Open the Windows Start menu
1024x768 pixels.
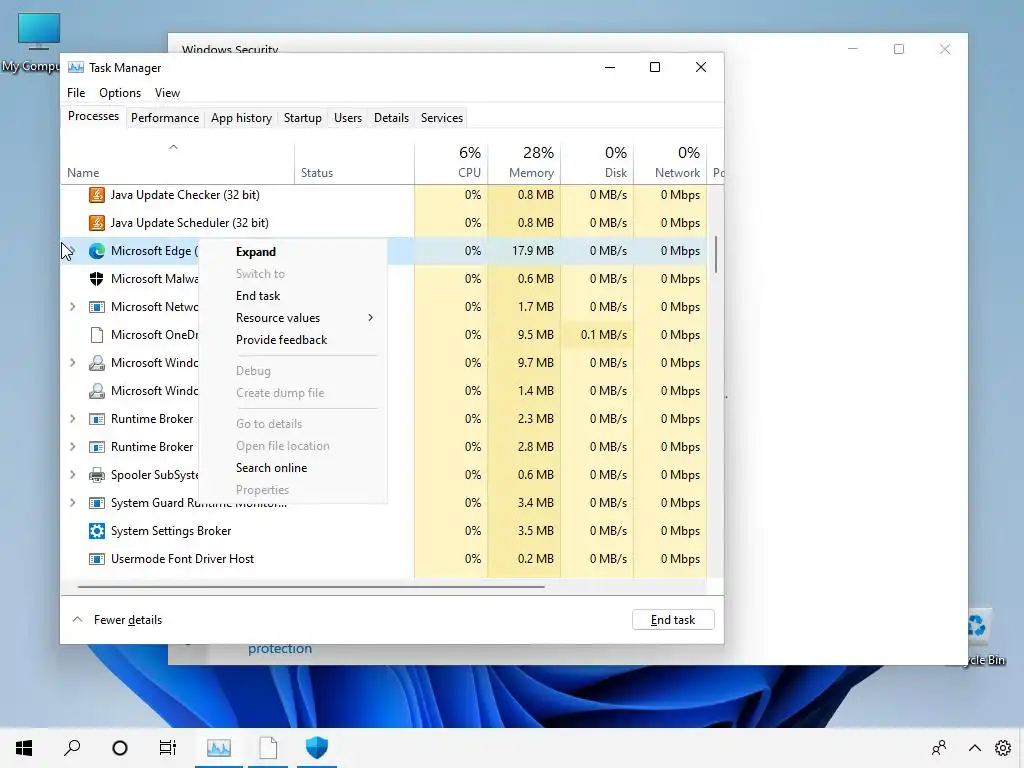pyautogui.click(x=24, y=748)
